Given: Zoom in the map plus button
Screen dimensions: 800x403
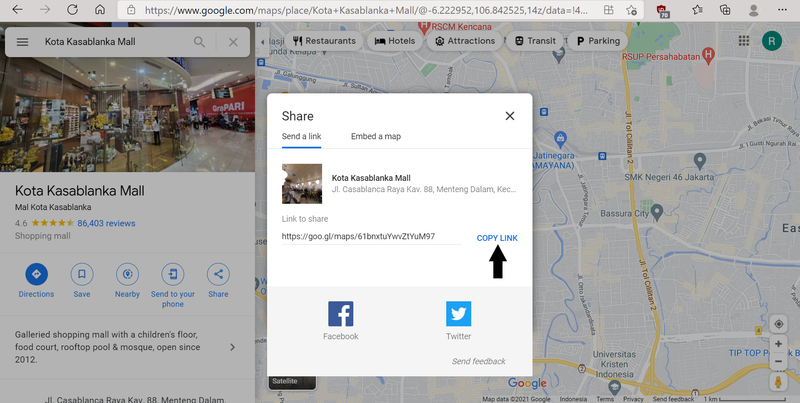Looking at the screenshot, I should pos(779,344).
